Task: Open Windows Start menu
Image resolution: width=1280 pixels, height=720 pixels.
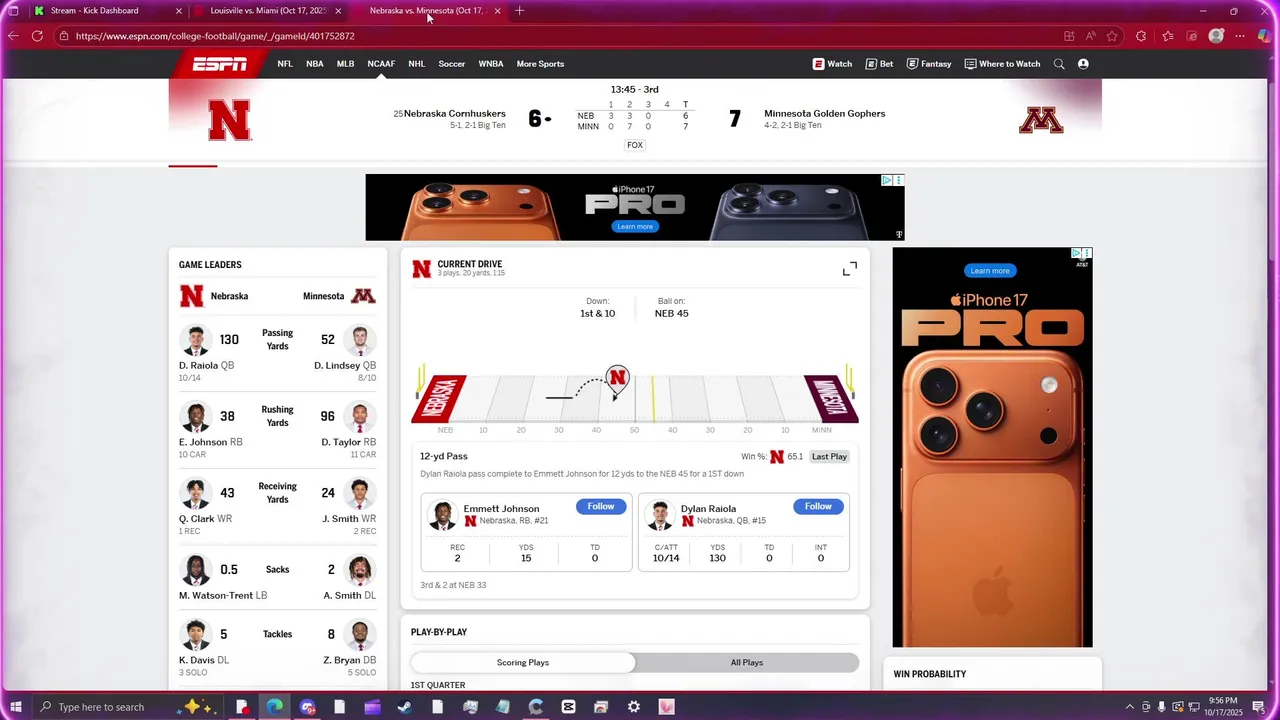Action: pyautogui.click(x=16, y=707)
